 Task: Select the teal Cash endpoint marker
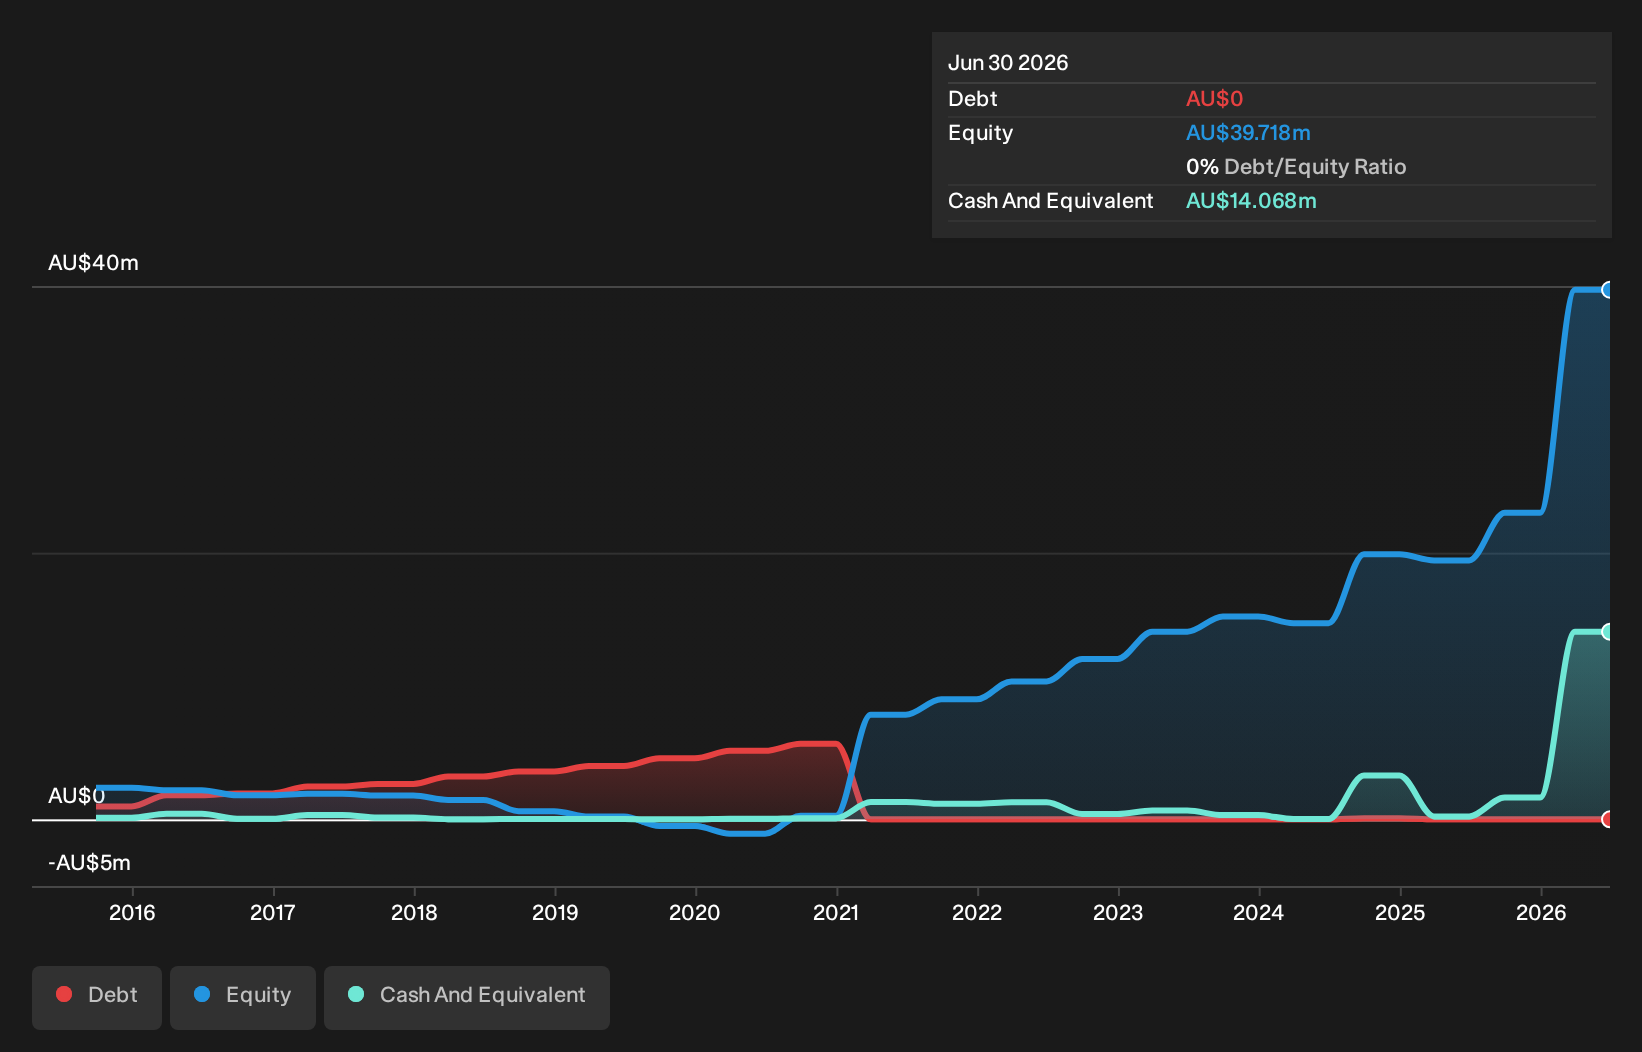[1608, 632]
